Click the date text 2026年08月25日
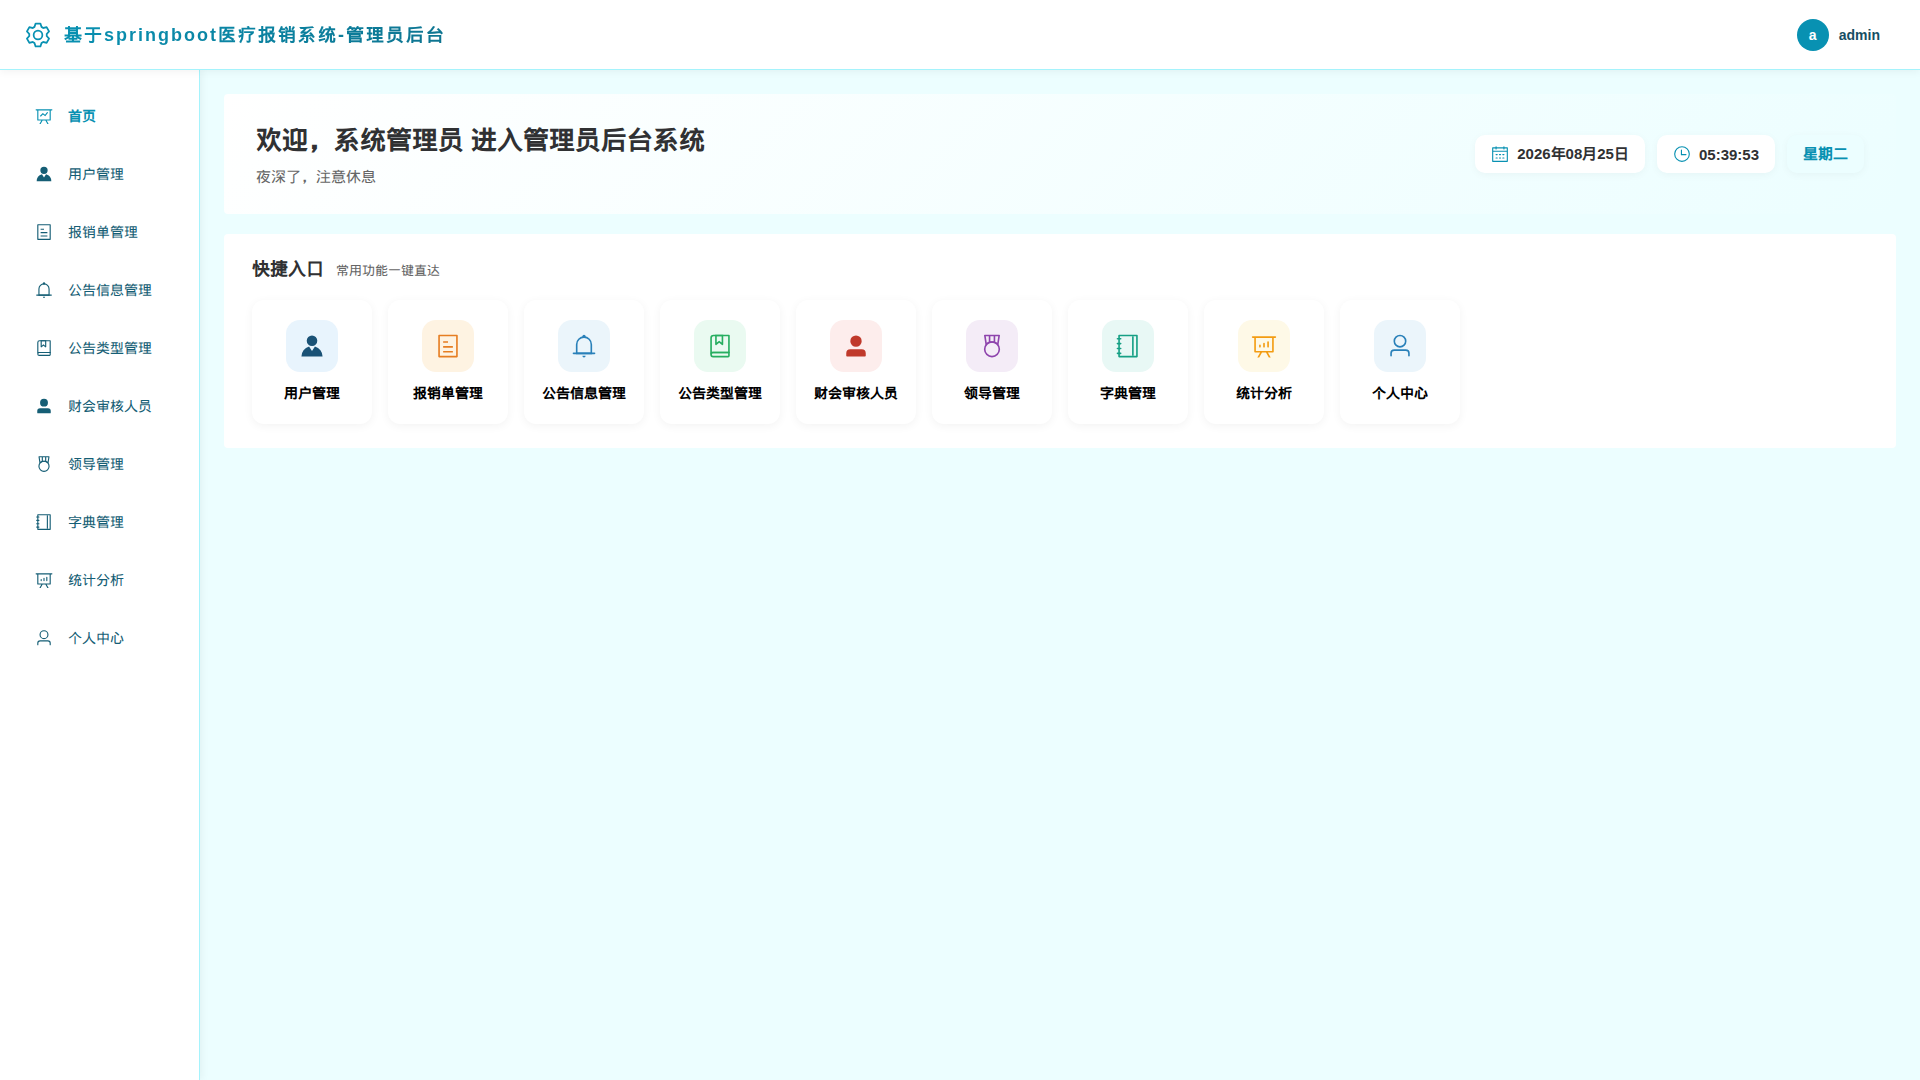 [x=1572, y=154]
